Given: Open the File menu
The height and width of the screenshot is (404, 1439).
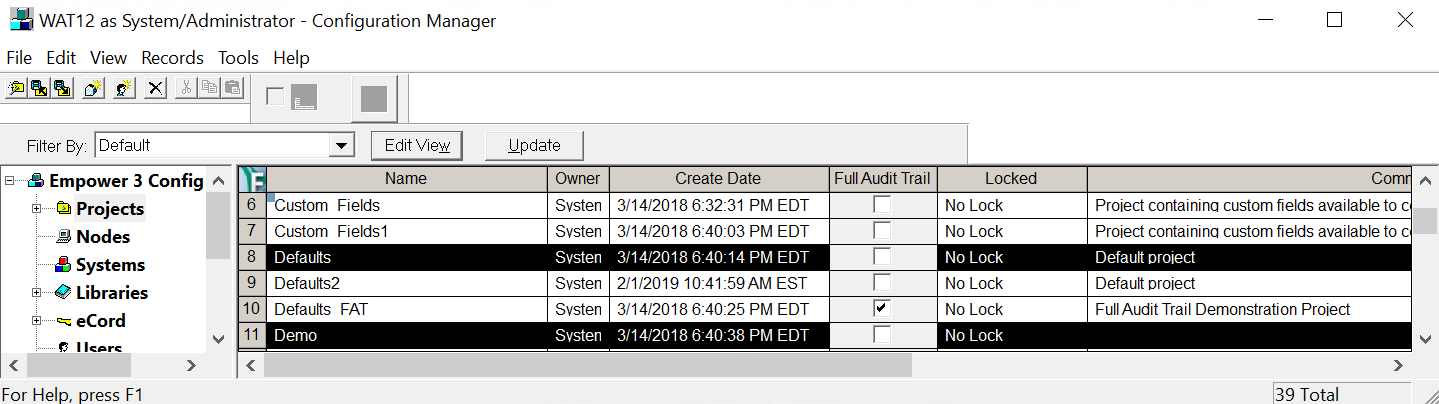Looking at the screenshot, I should coord(19,58).
